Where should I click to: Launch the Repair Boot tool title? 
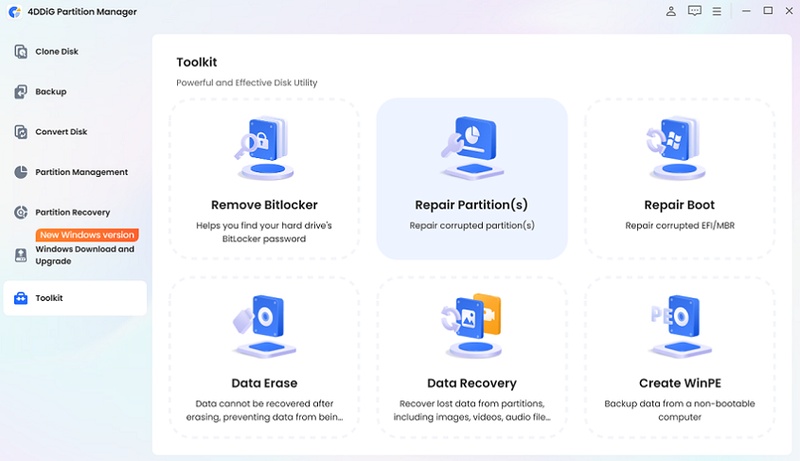[679, 205]
